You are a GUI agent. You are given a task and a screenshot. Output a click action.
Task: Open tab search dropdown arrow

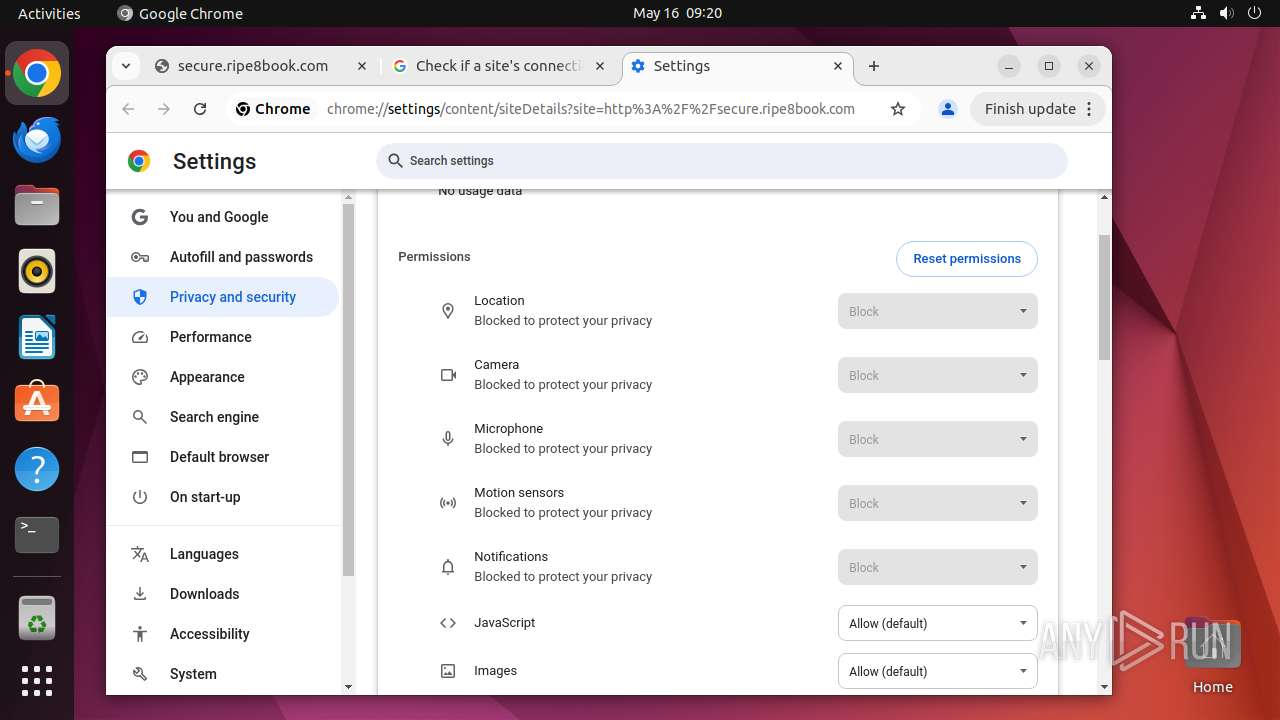[126, 66]
